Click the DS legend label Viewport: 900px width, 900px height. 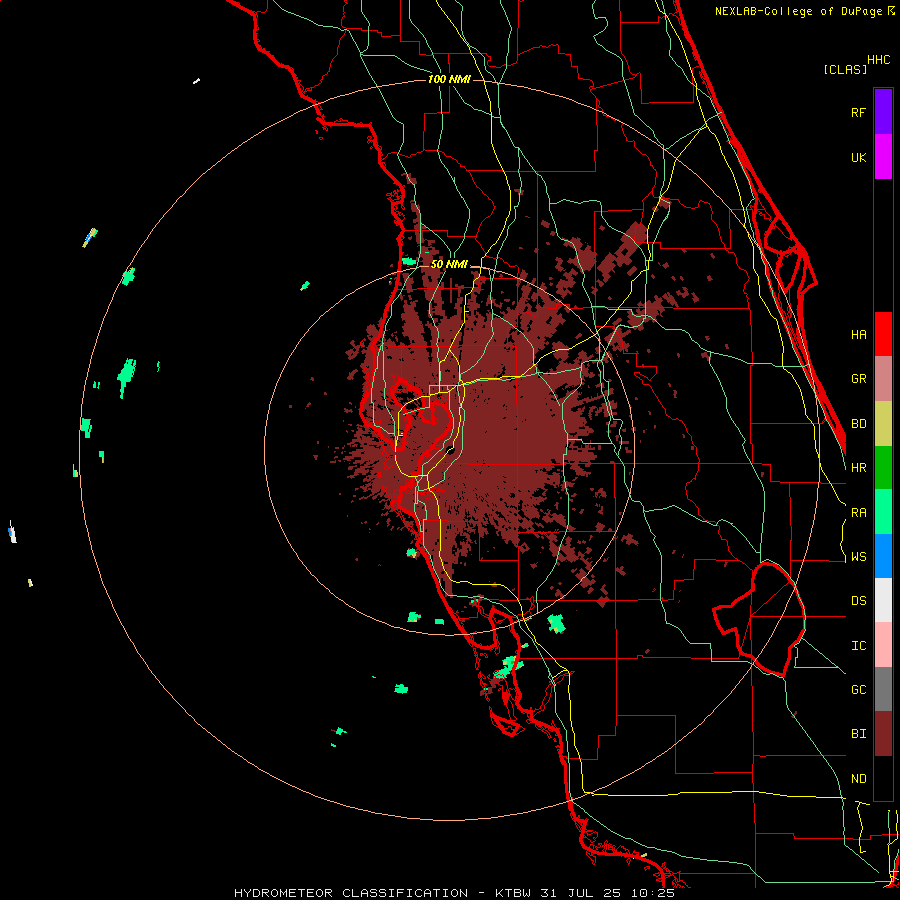(x=858, y=601)
